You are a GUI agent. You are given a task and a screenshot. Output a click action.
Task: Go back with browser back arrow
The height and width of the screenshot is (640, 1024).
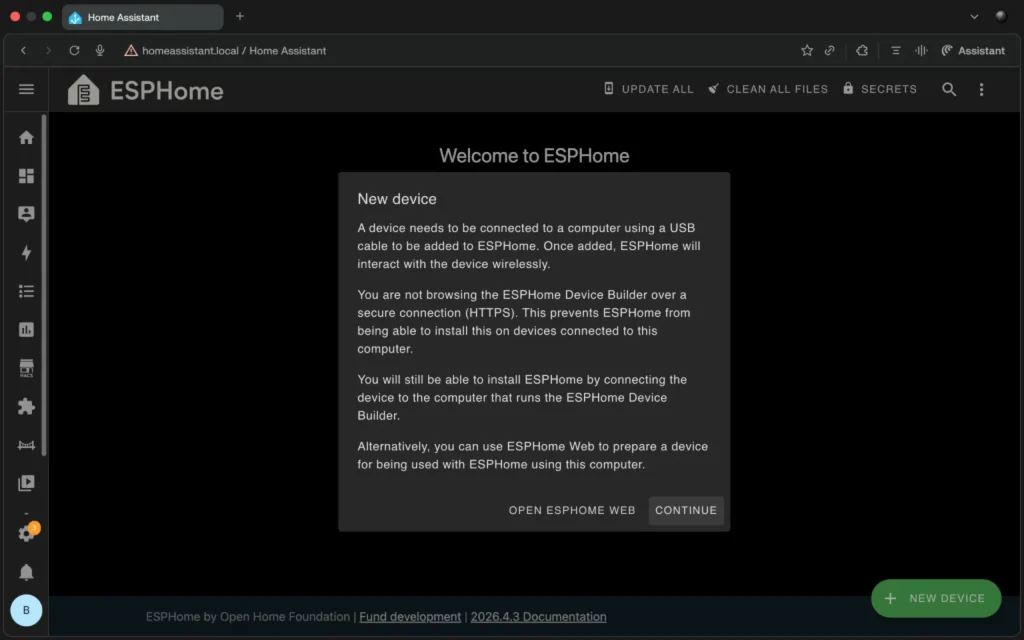pyautogui.click(x=24, y=50)
